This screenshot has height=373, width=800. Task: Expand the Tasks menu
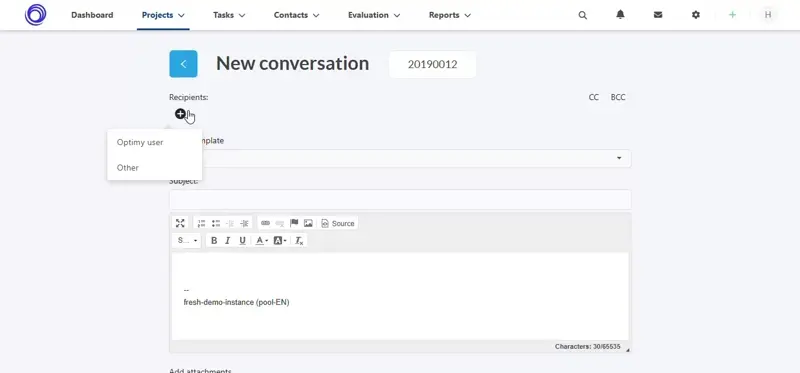pyautogui.click(x=229, y=15)
